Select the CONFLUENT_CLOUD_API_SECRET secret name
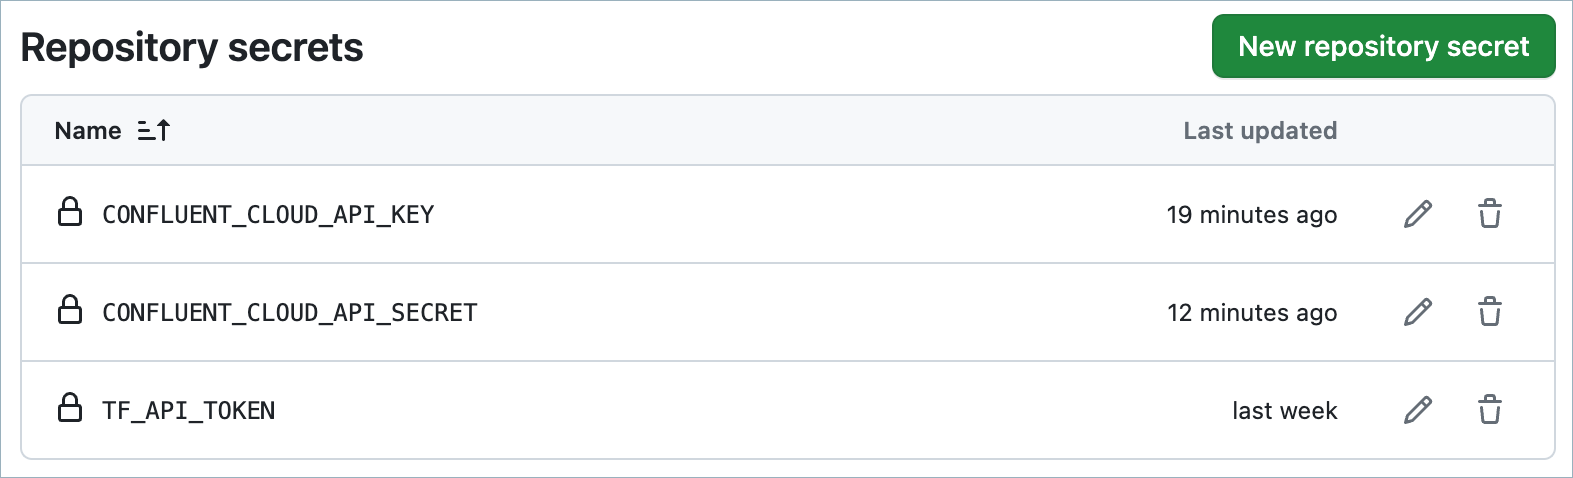The width and height of the screenshot is (1573, 478). click(290, 313)
